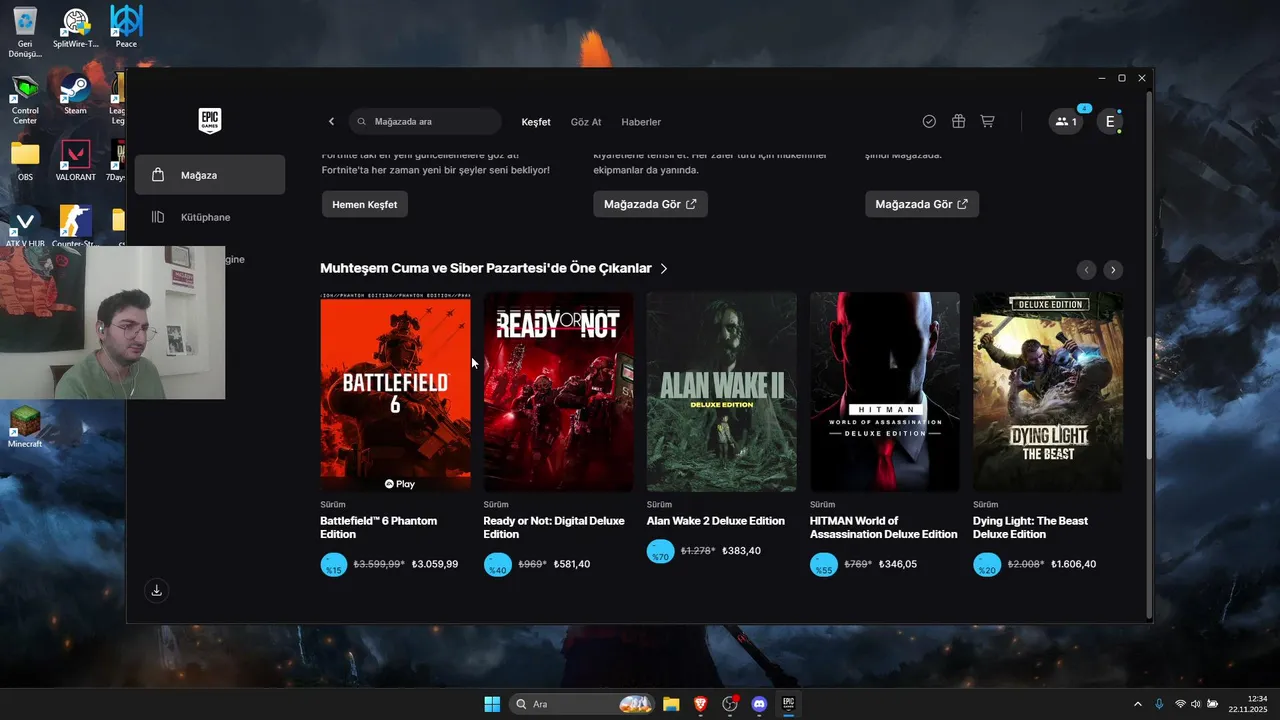Click the last Mağazada Gör button
Image resolution: width=1280 pixels, height=720 pixels.
coord(922,204)
